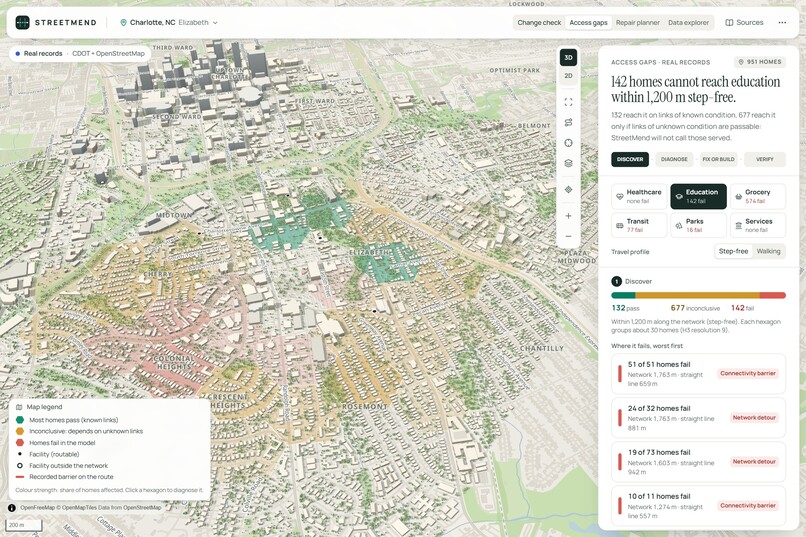The width and height of the screenshot is (806, 537).
Task: Click the location pin icon beside Charlotte, NC
Action: (123, 23)
